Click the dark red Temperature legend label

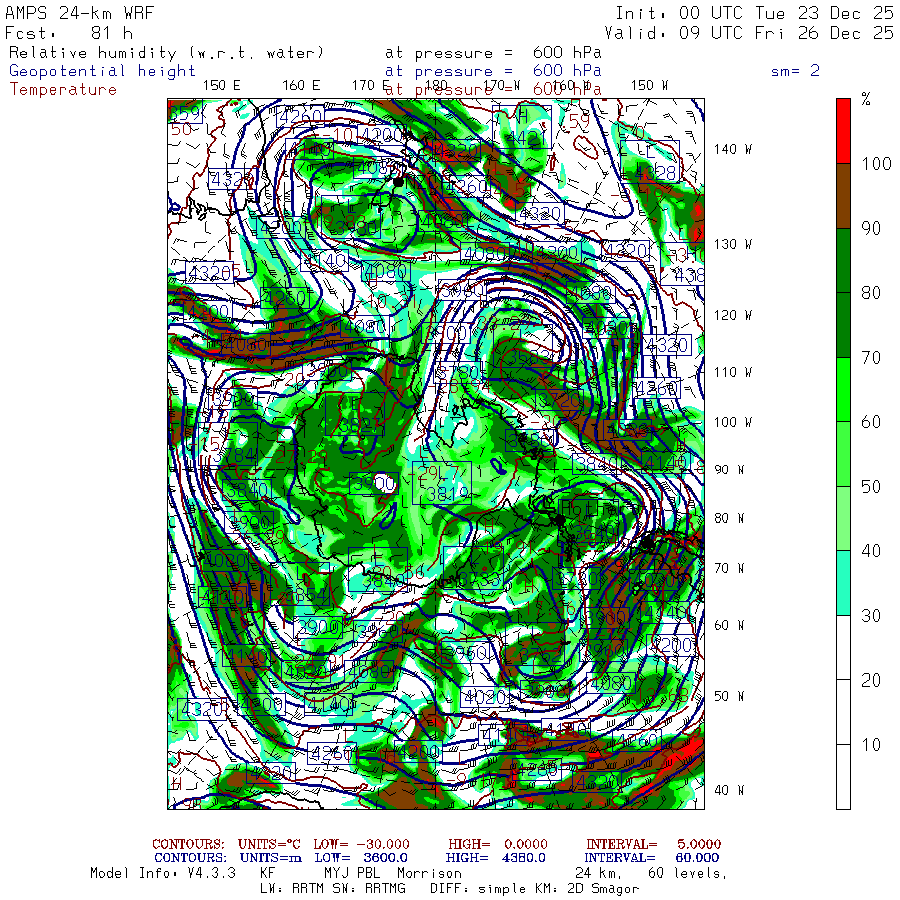(63, 89)
